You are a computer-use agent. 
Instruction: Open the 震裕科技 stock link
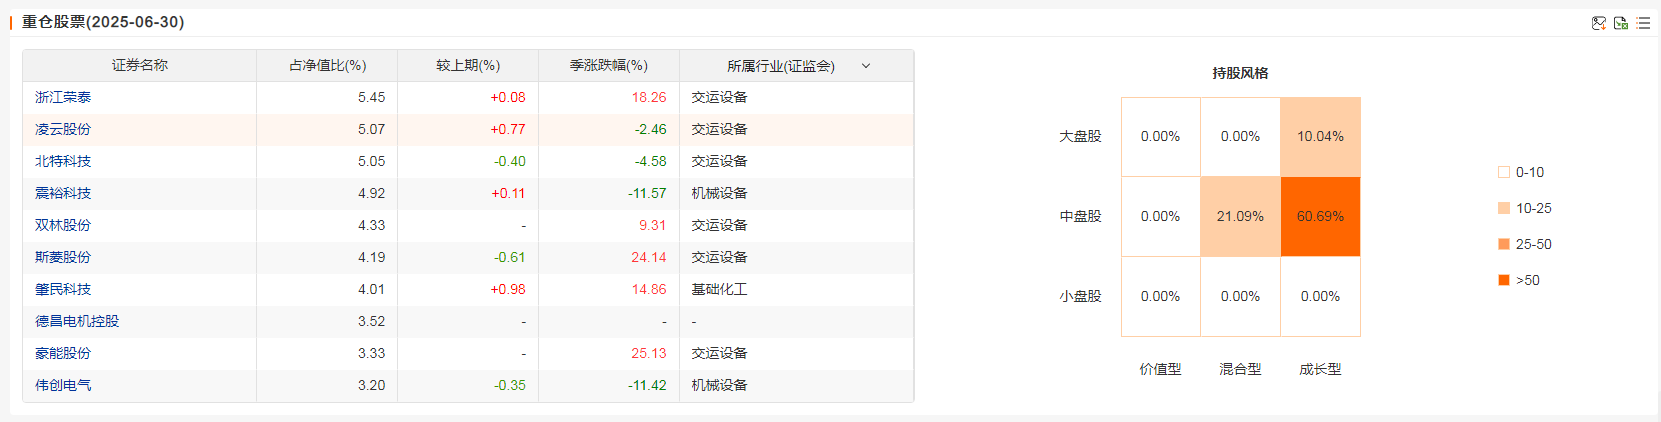tap(63, 193)
